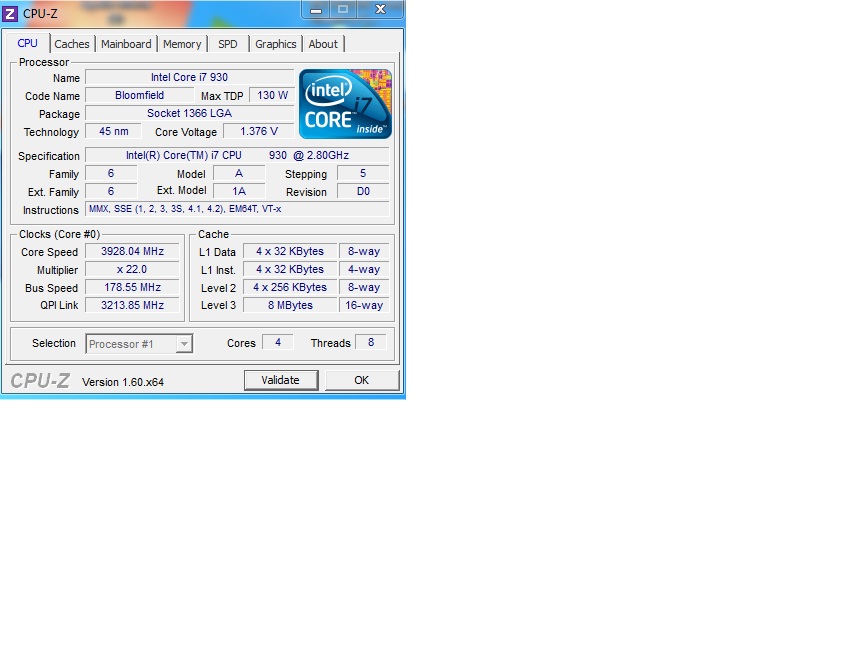
Task: Click the Cores value 4
Action: [277, 342]
